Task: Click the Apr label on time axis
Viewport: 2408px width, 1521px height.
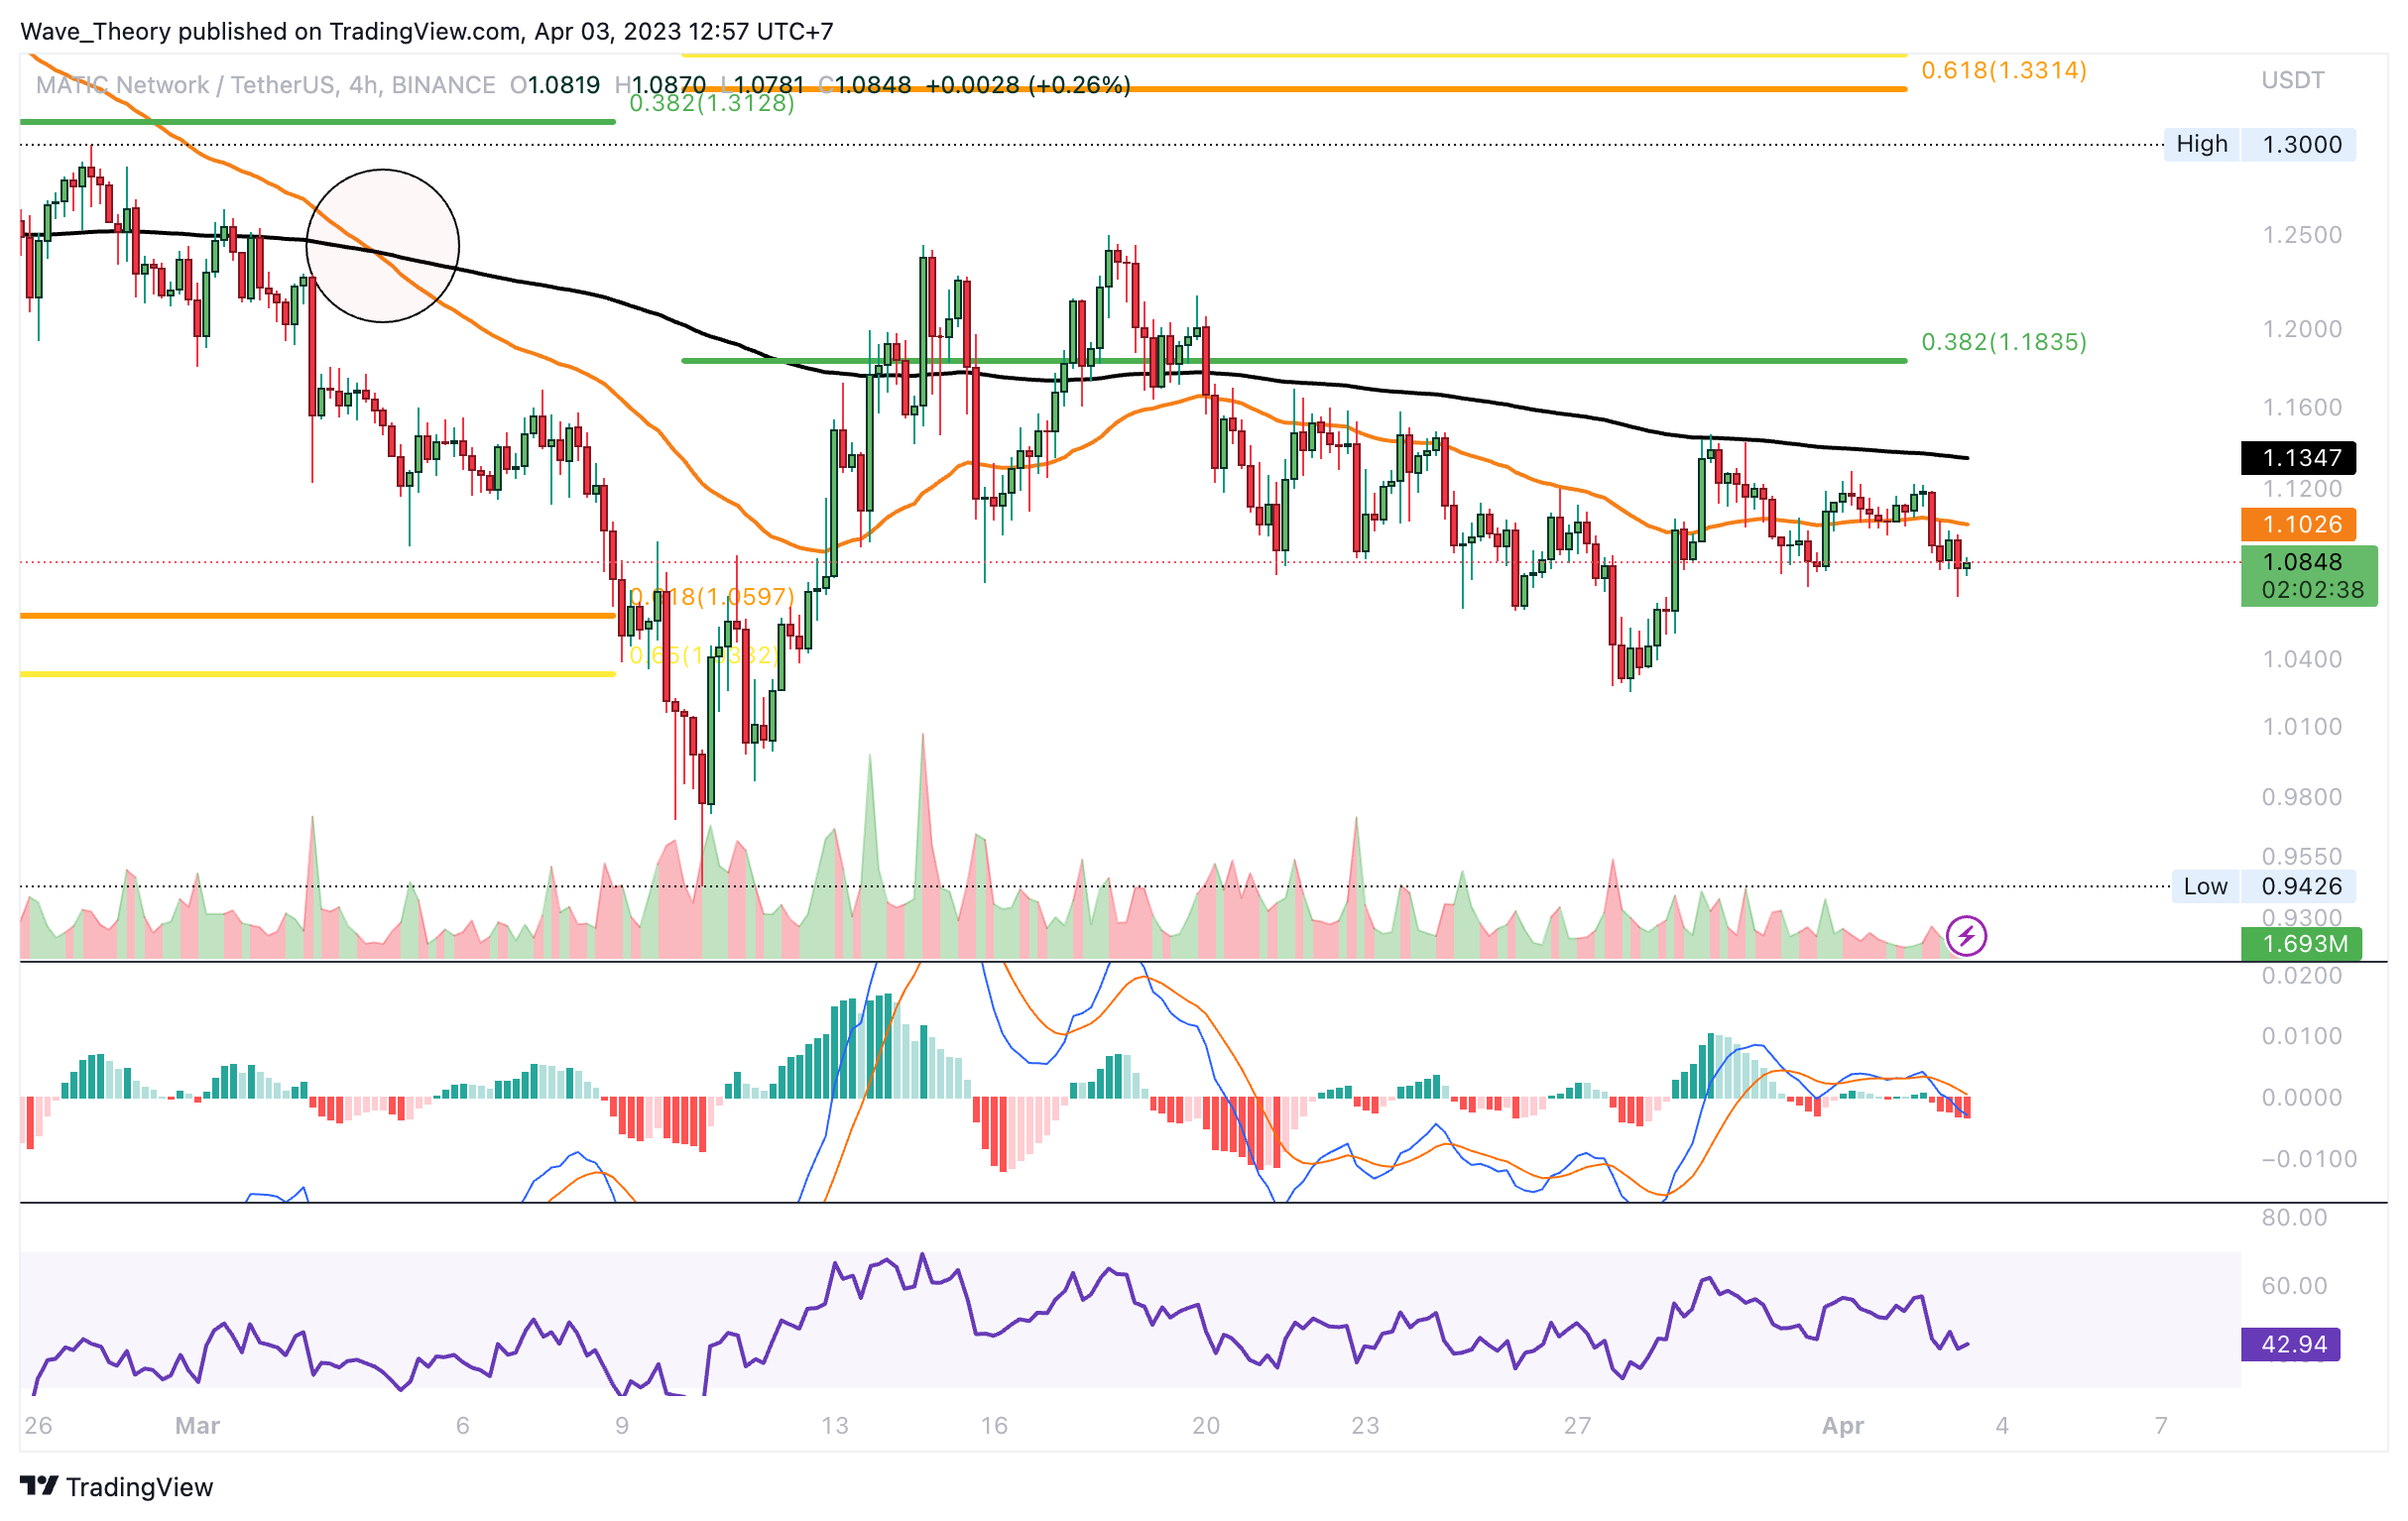Action: pos(1842,1425)
